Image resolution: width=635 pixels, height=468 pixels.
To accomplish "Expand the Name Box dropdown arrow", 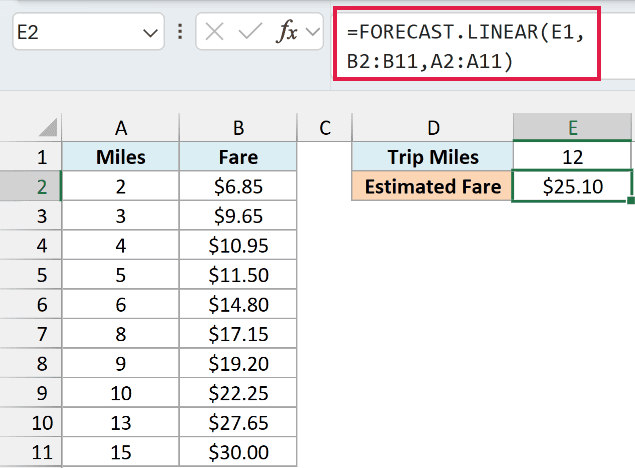I will [x=150, y=32].
